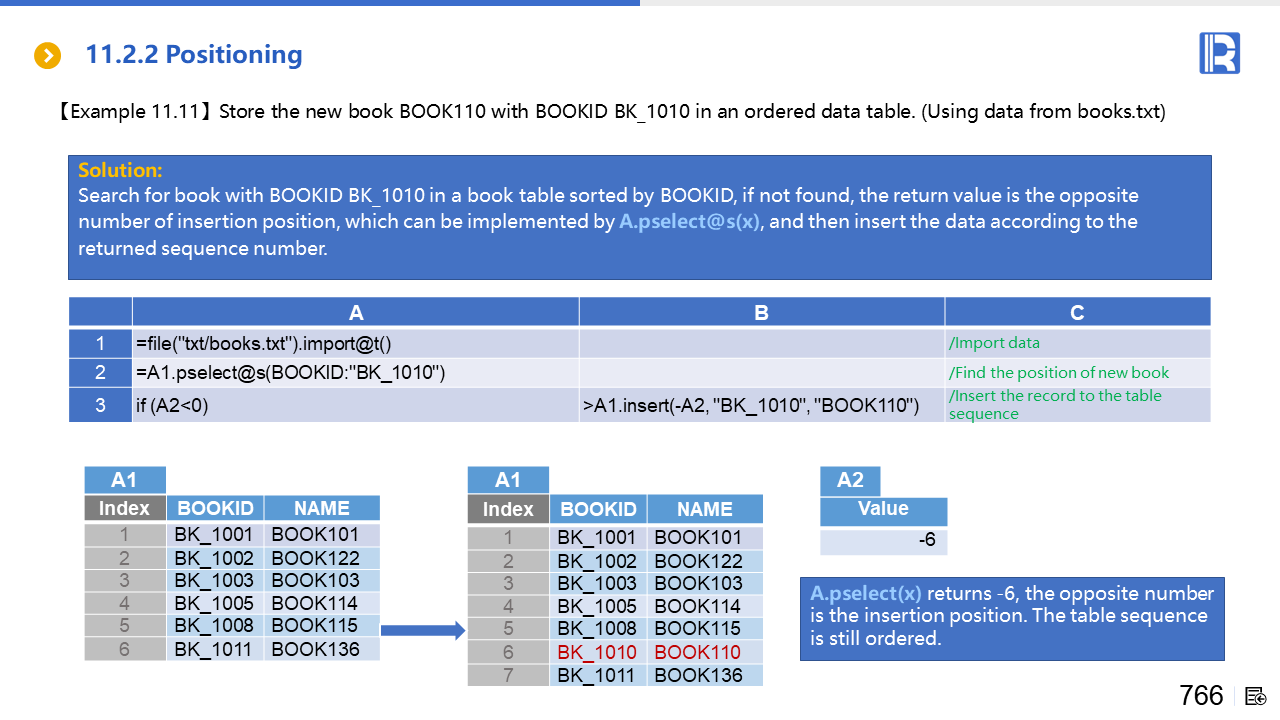
Task: Click the BOOKID header in the right A1 table
Action: pos(598,509)
